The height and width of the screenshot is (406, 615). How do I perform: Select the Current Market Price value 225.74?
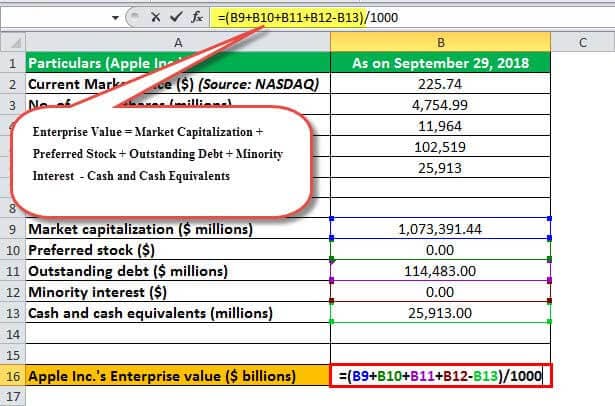click(440, 84)
